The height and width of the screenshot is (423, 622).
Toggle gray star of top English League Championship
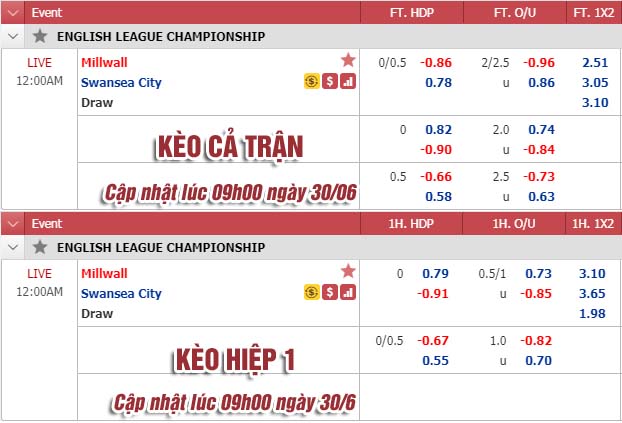[x=40, y=36]
